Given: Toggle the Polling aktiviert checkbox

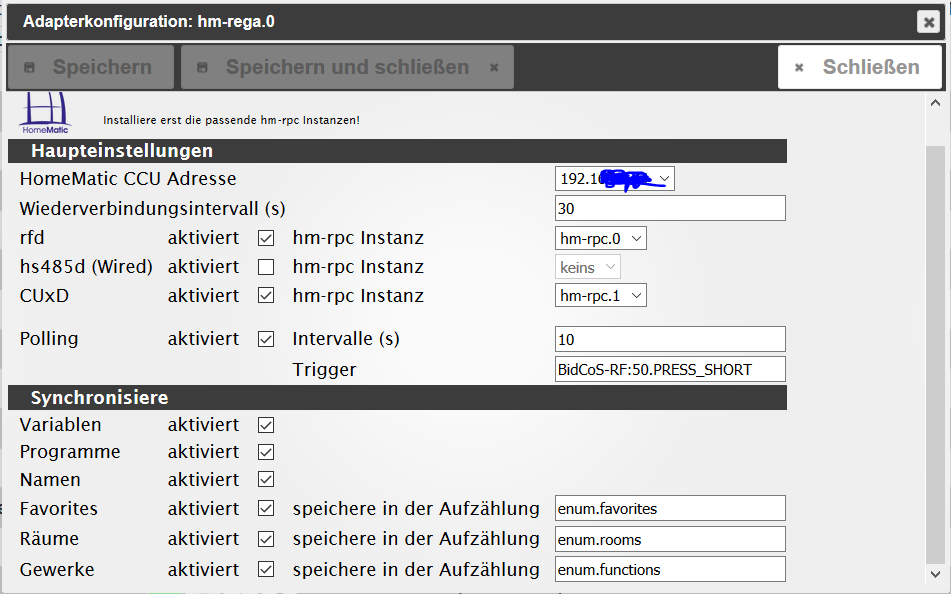Looking at the screenshot, I should coord(266,339).
